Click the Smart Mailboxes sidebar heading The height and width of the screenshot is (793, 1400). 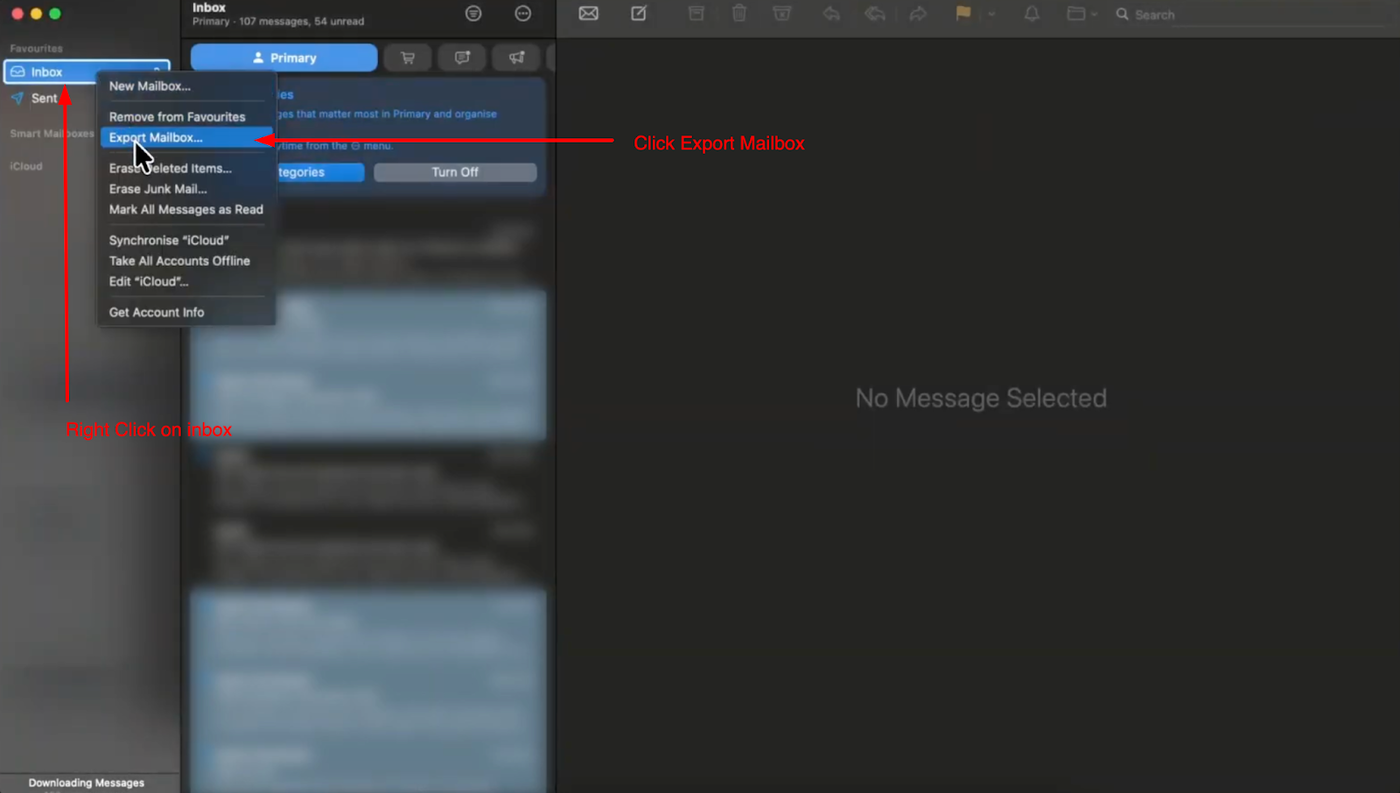(52, 134)
